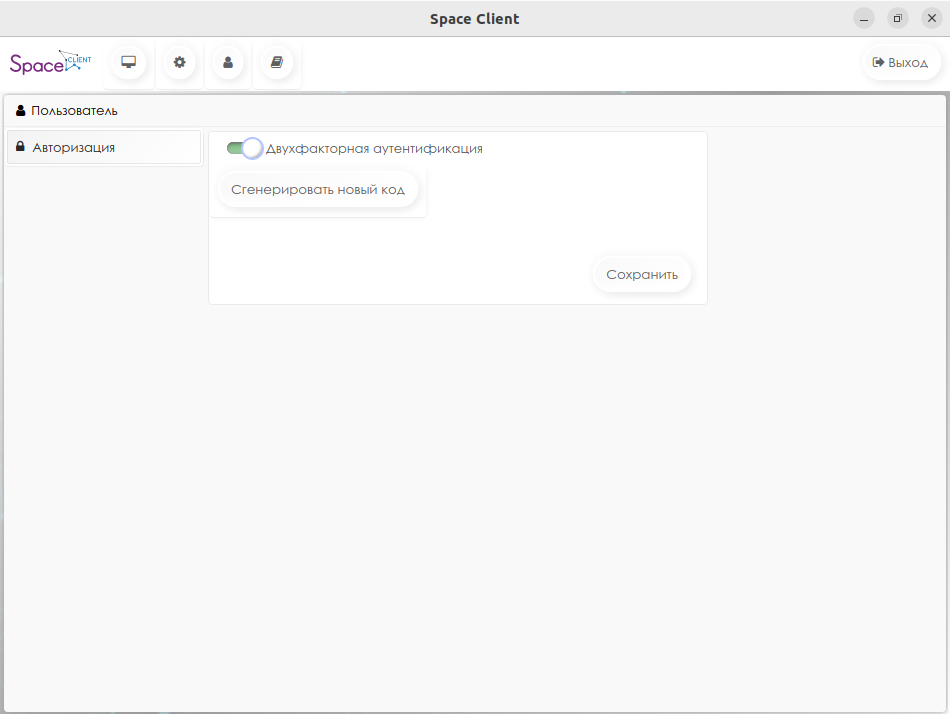Click the Space Client window title text
Image resolution: width=950 pixels, height=714 pixels.
[474, 18]
